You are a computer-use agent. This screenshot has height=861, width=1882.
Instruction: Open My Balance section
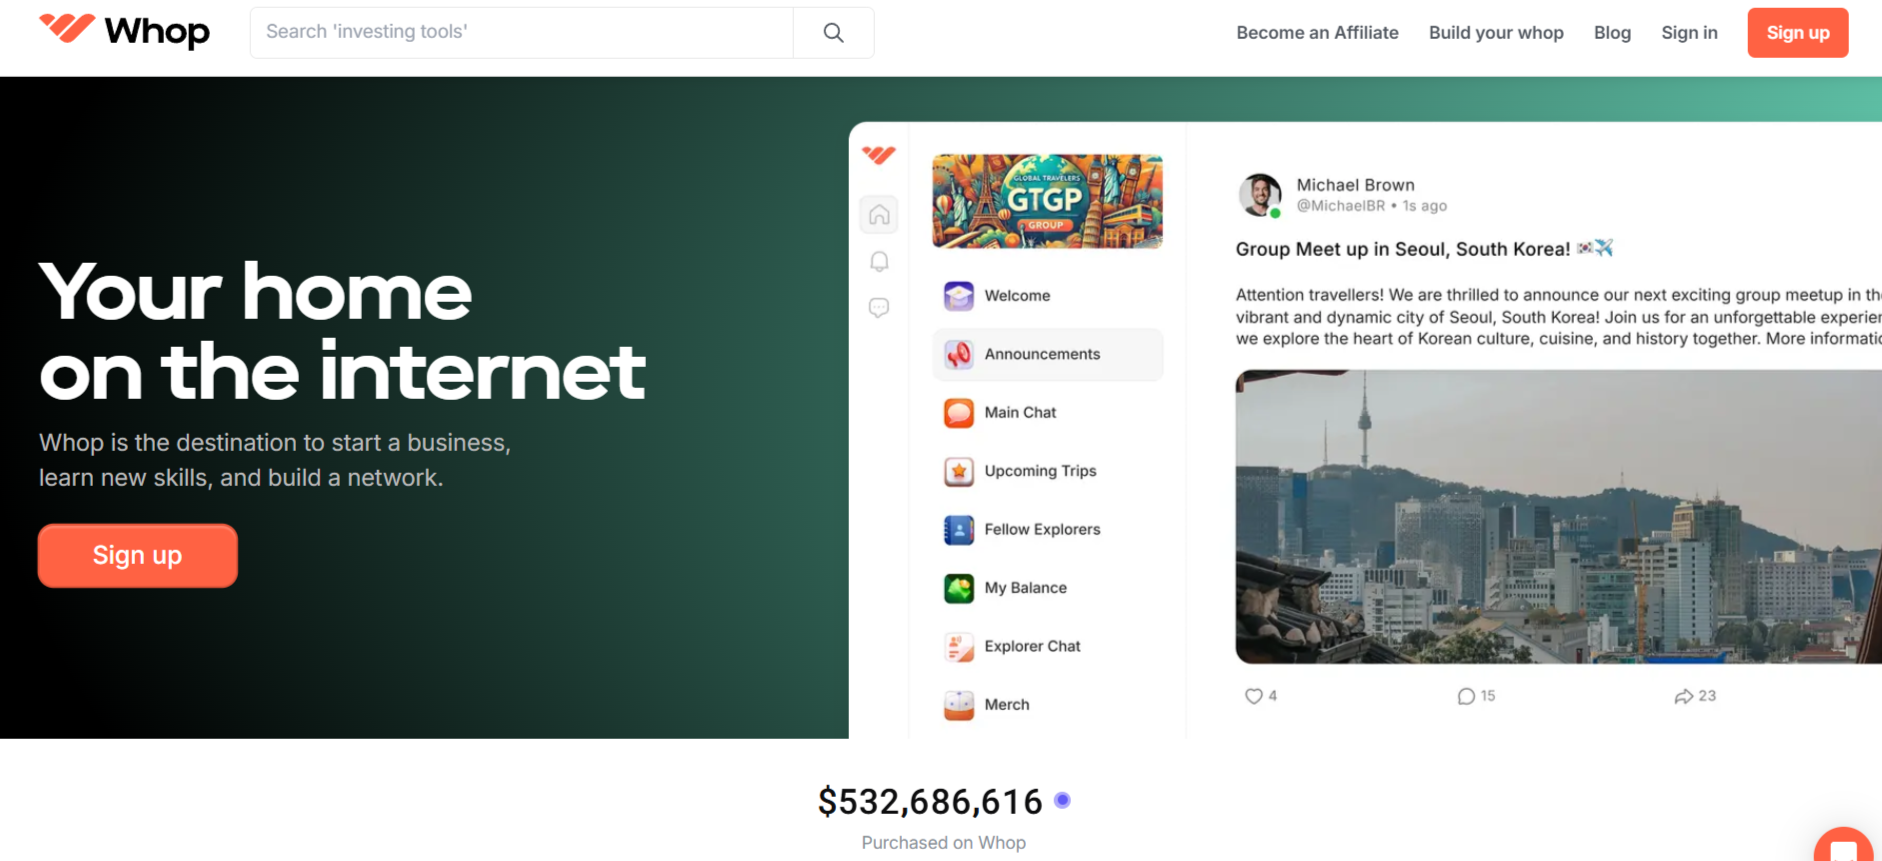pyautogui.click(x=1047, y=588)
